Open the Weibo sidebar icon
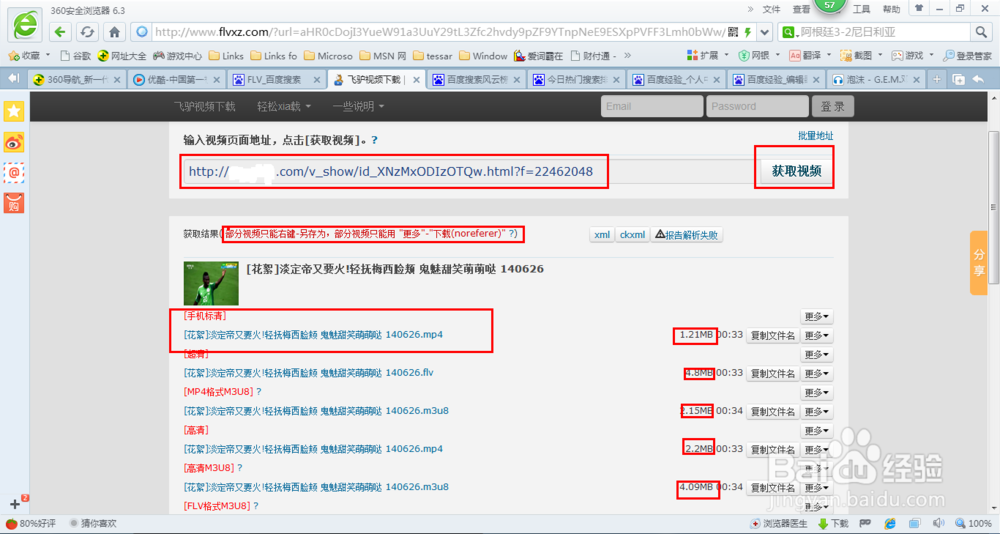The height and width of the screenshot is (534, 1000). 14,142
